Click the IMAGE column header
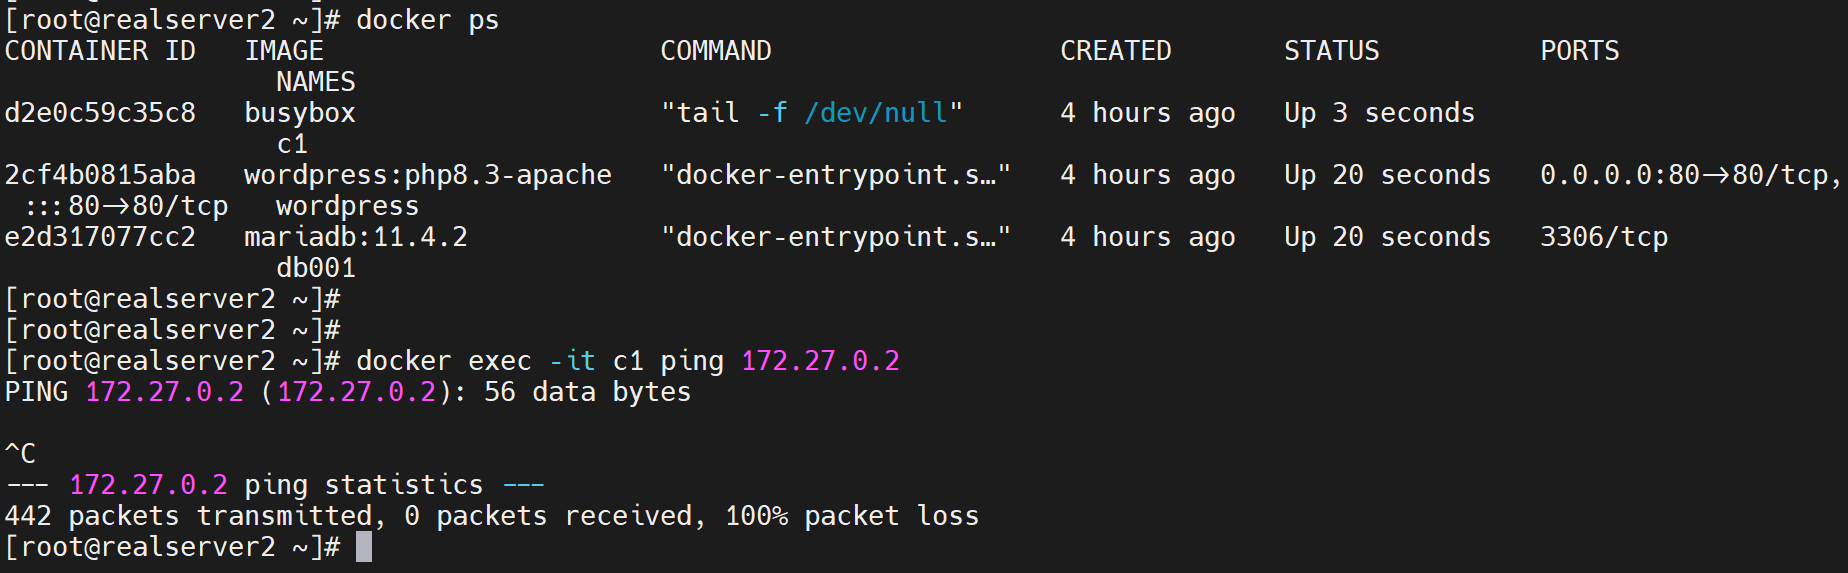 [x=284, y=51]
